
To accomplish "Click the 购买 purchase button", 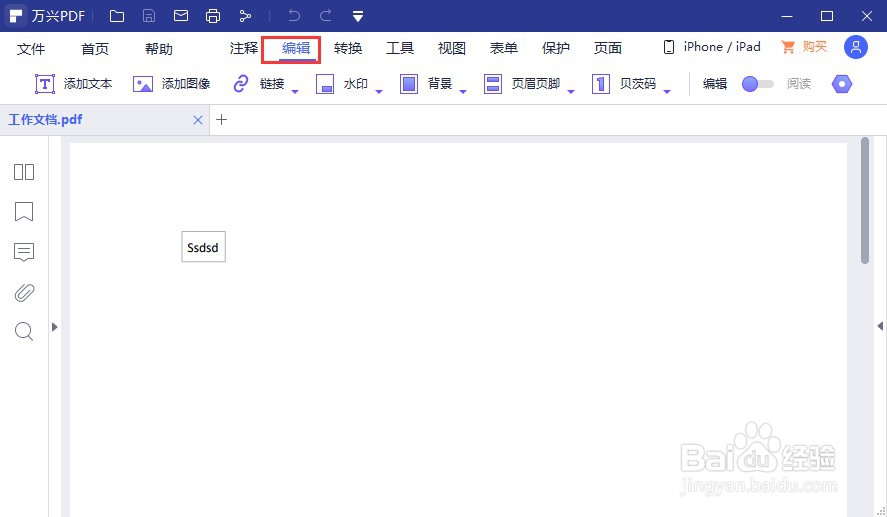I will (x=804, y=47).
